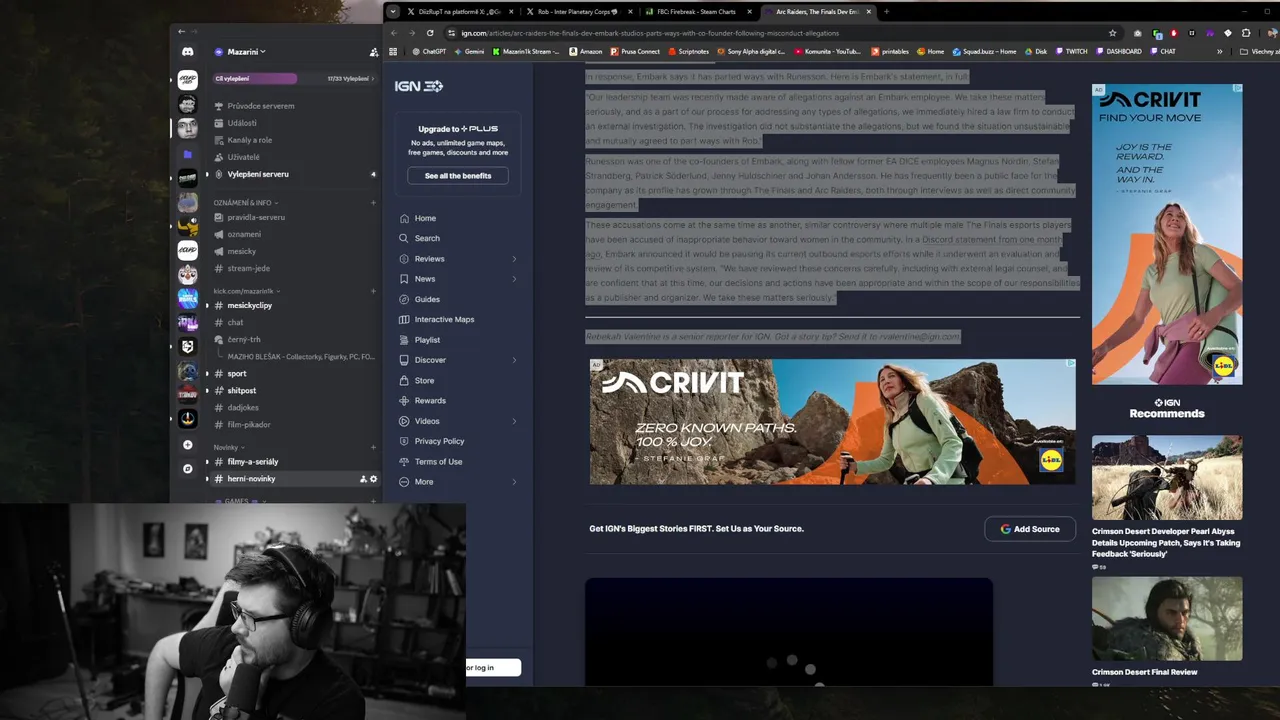Expand Discover submenu in IGN sidebar
The height and width of the screenshot is (720, 1280).
pyautogui.click(x=514, y=360)
